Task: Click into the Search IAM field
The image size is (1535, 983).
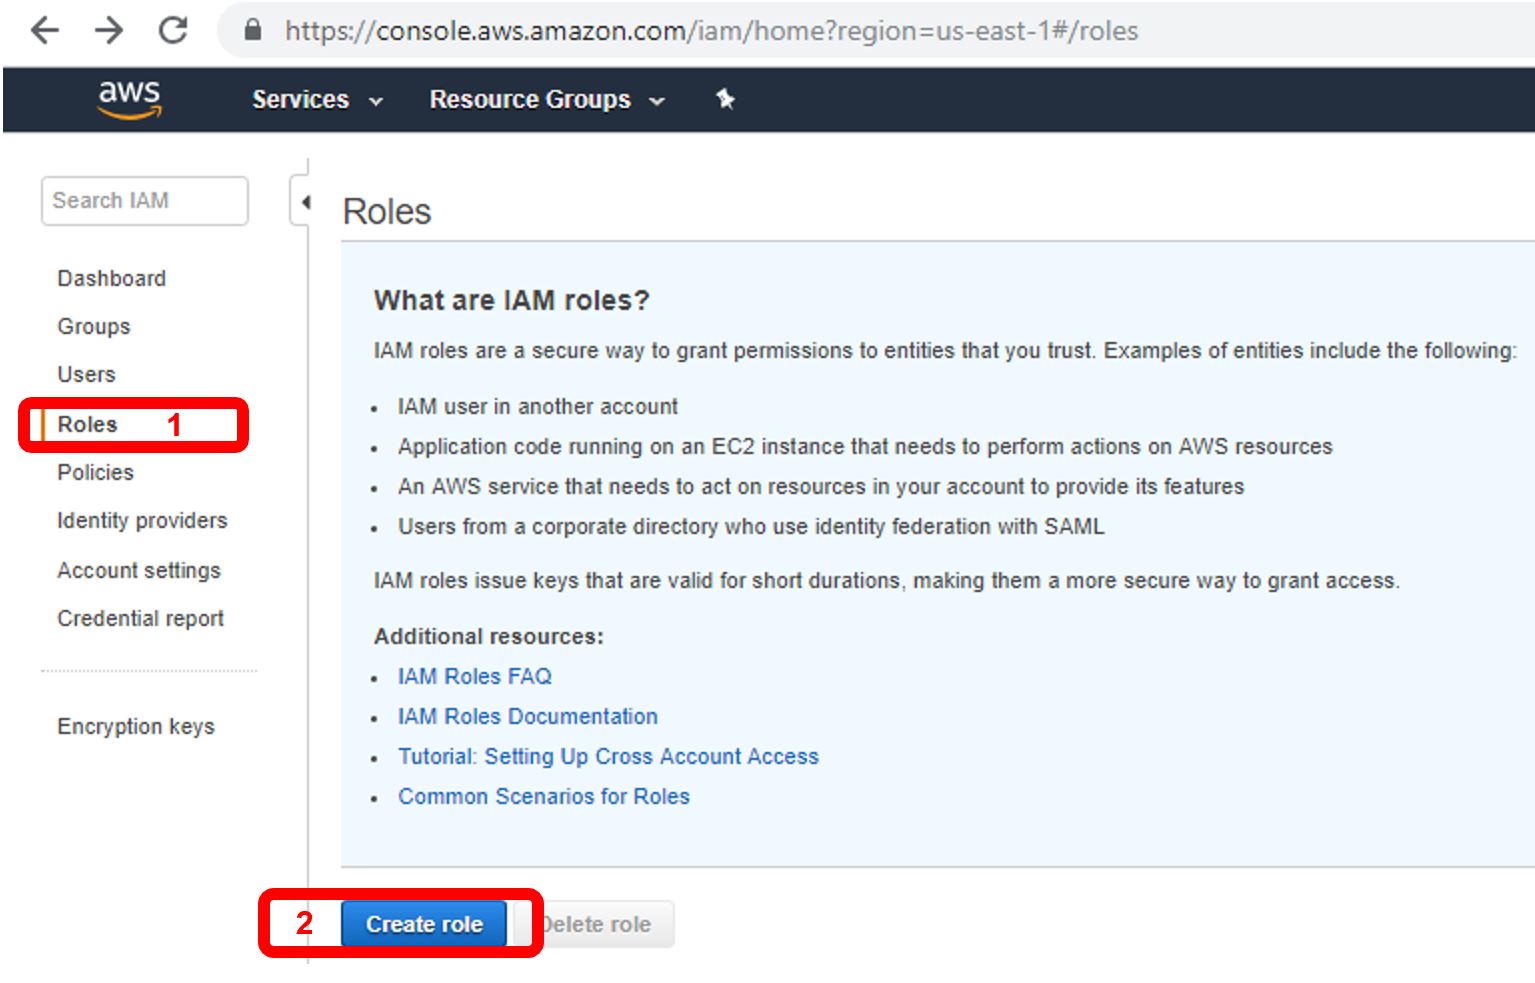Action: coord(144,201)
